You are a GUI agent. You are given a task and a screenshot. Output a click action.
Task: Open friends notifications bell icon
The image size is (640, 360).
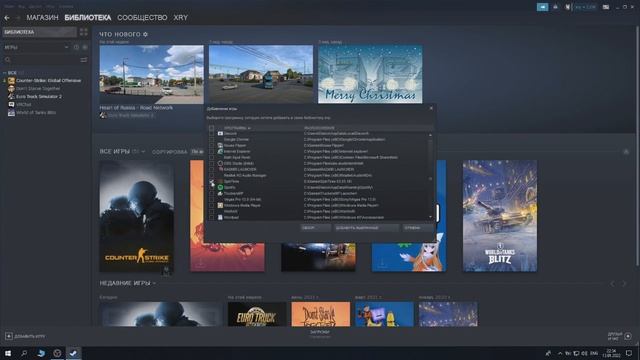(x=556, y=7)
